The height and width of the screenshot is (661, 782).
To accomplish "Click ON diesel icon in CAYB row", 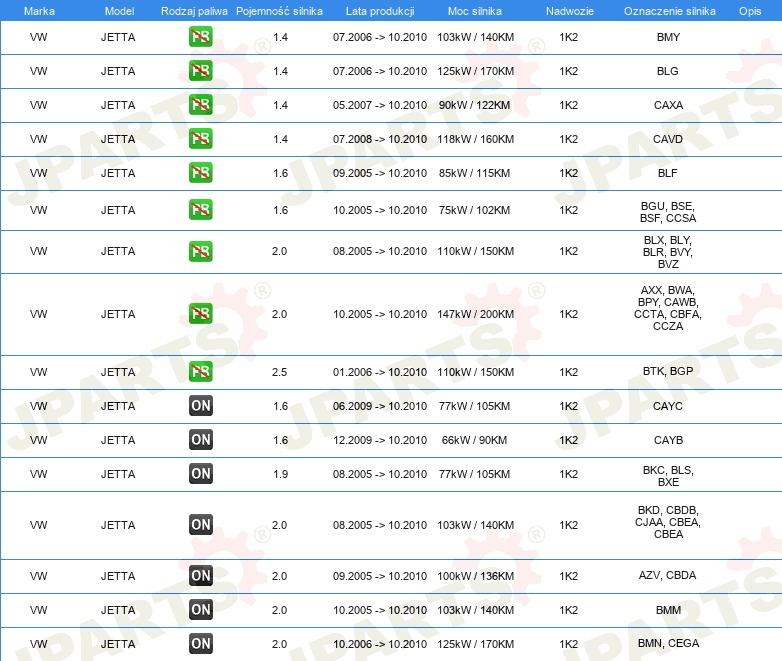I will coord(200,440).
